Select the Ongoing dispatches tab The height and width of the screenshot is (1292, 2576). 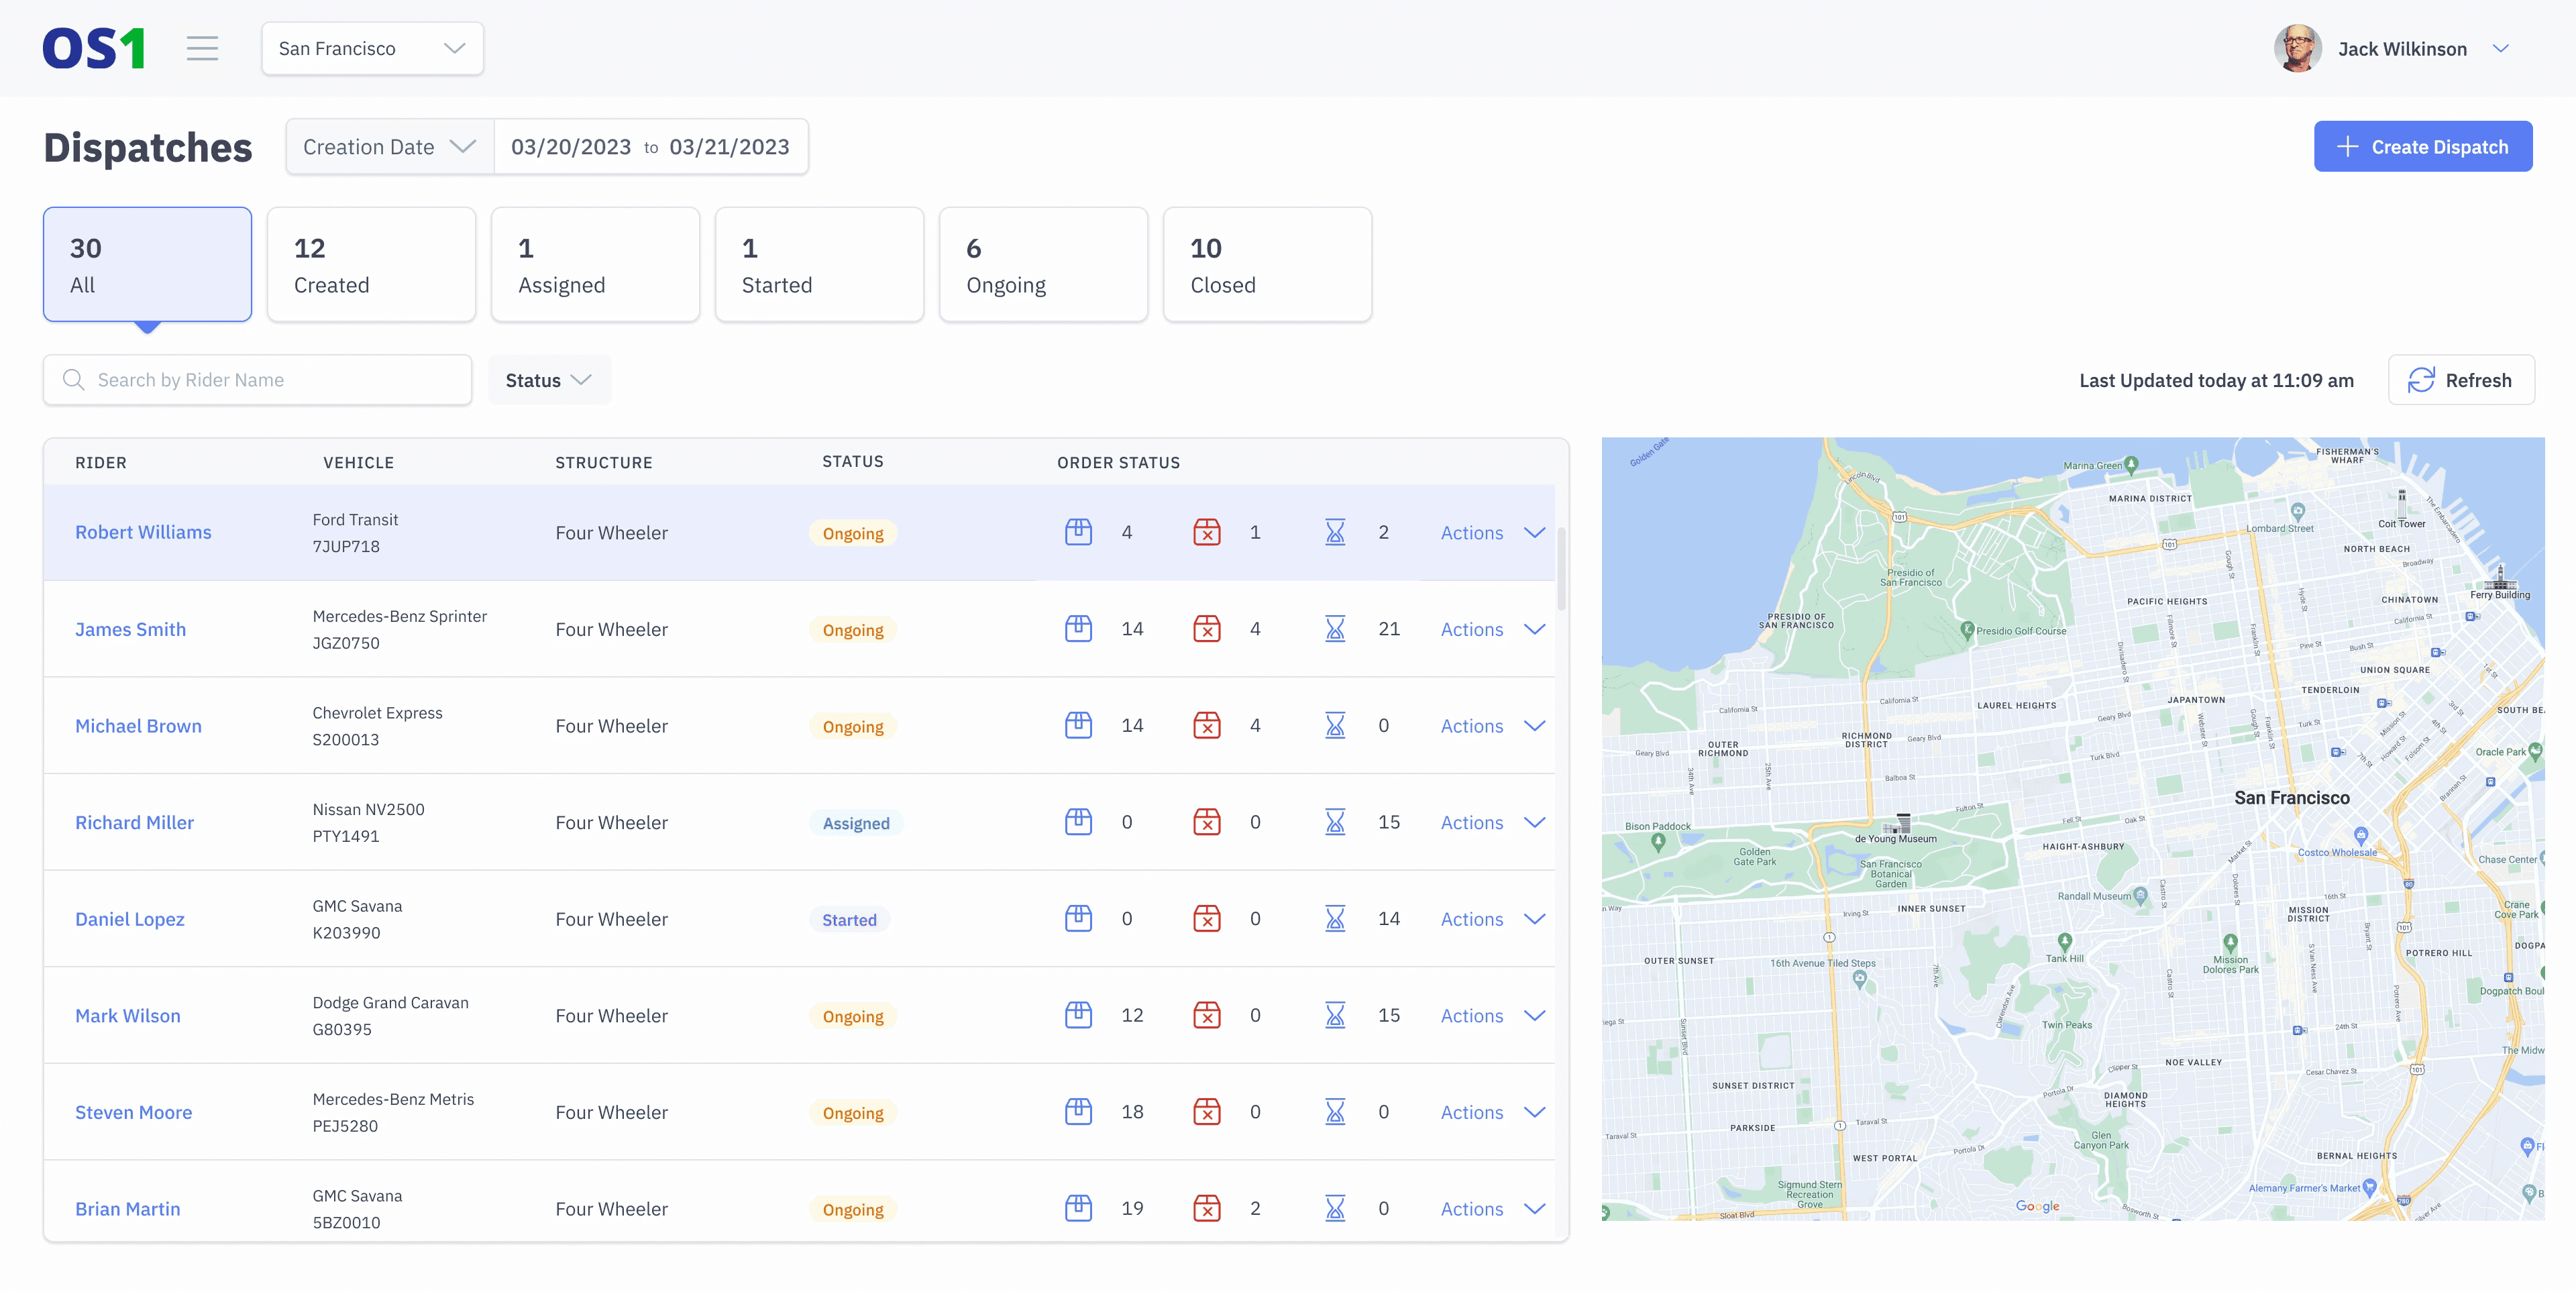pyautogui.click(x=1043, y=265)
